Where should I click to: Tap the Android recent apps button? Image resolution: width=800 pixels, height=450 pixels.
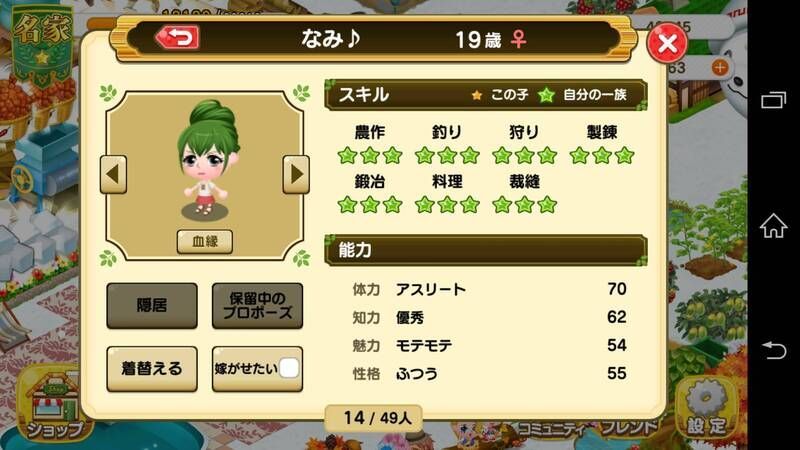pos(773,100)
